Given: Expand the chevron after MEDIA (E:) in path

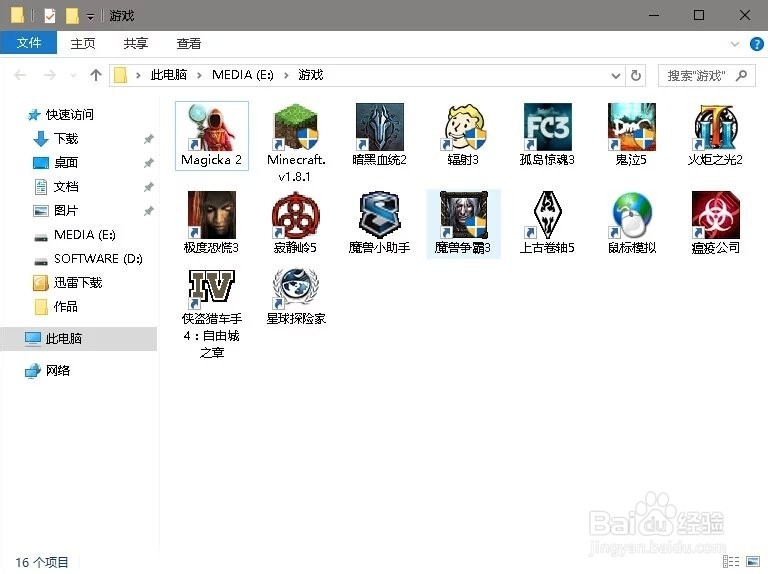Looking at the screenshot, I should [286, 75].
